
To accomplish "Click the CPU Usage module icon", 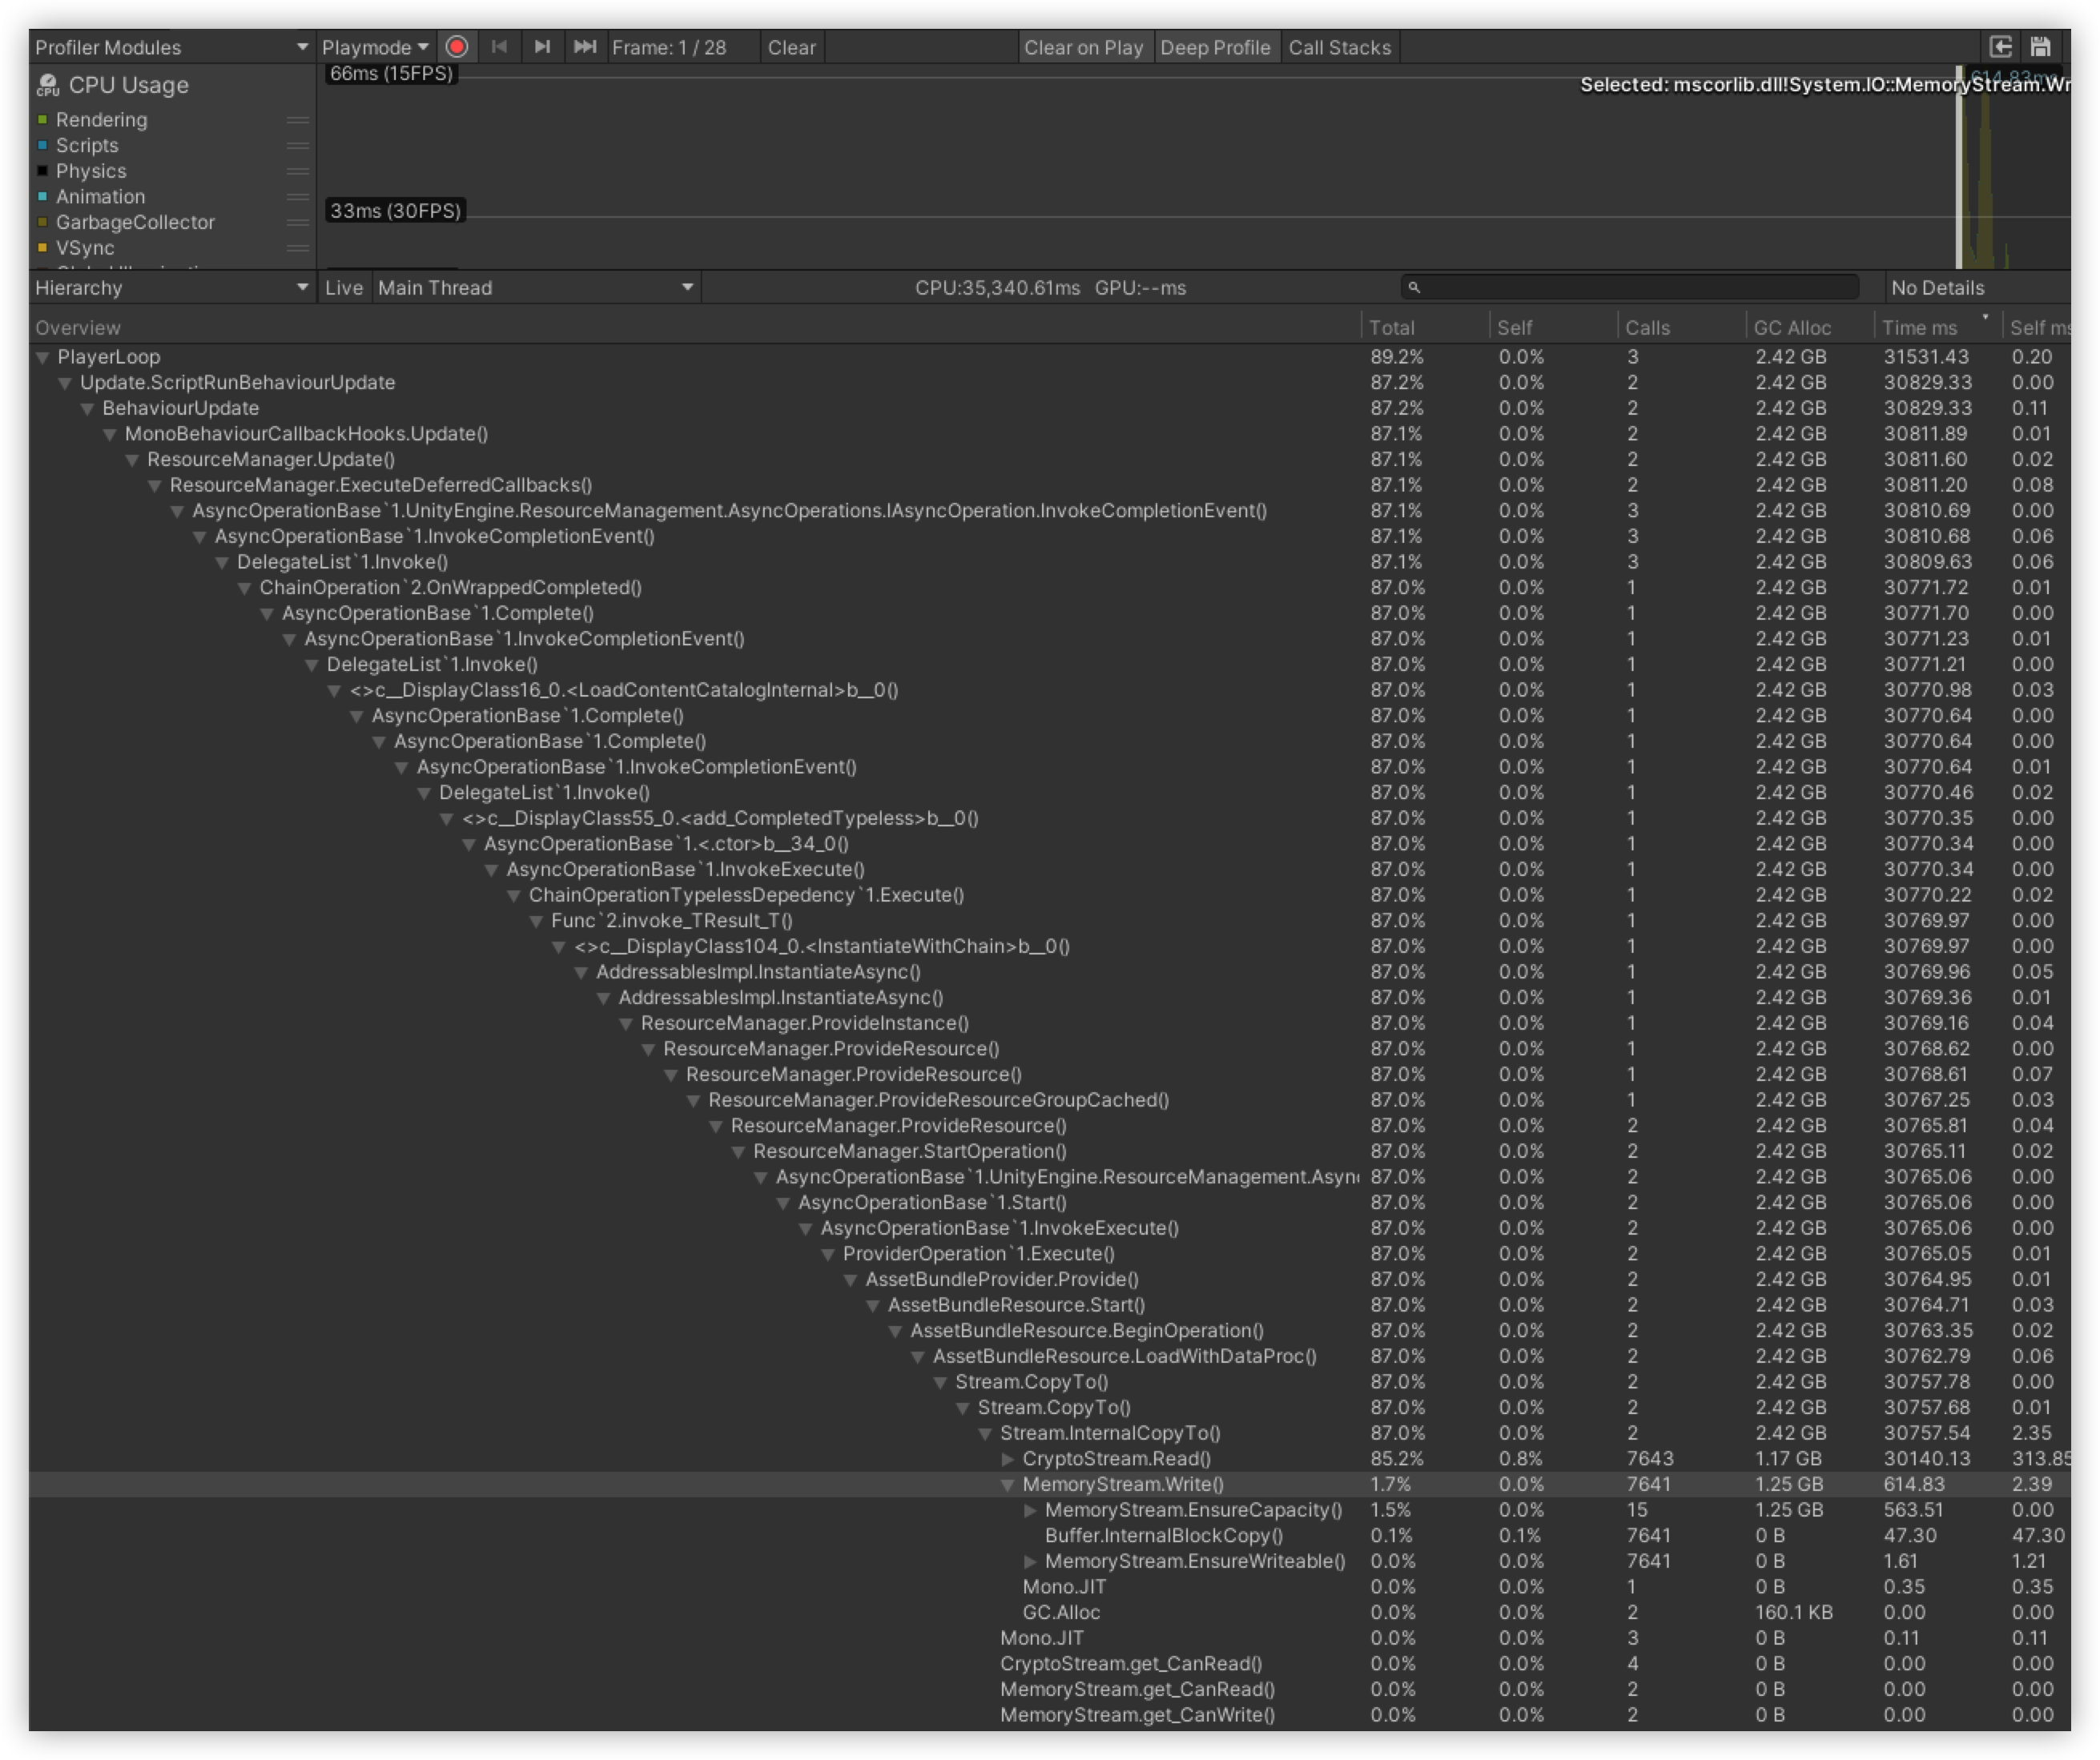I will pos(47,85).
